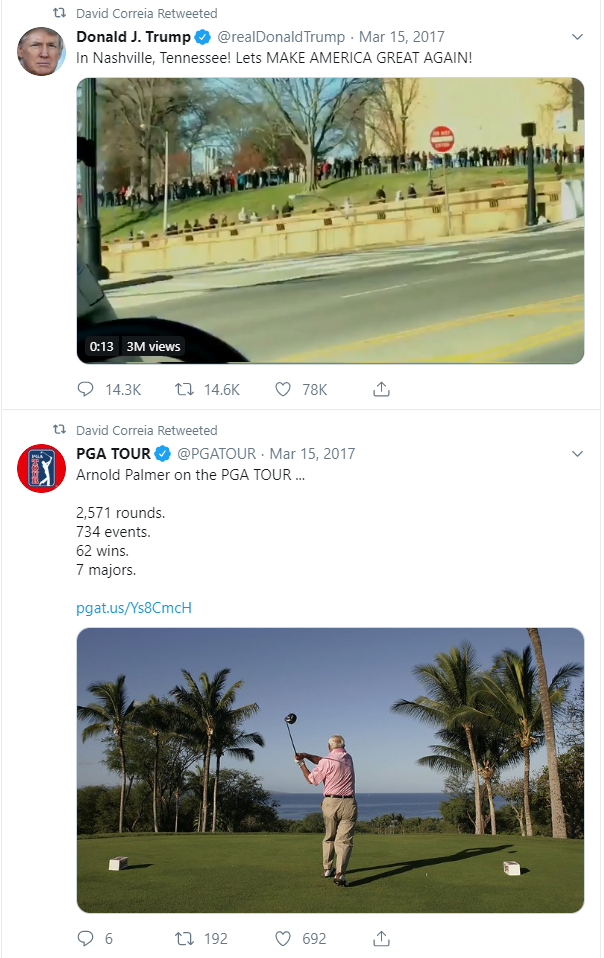Click Trump's verified badge
The height and width of the screenshot is (958, 604).
click(x=204, y=36)
